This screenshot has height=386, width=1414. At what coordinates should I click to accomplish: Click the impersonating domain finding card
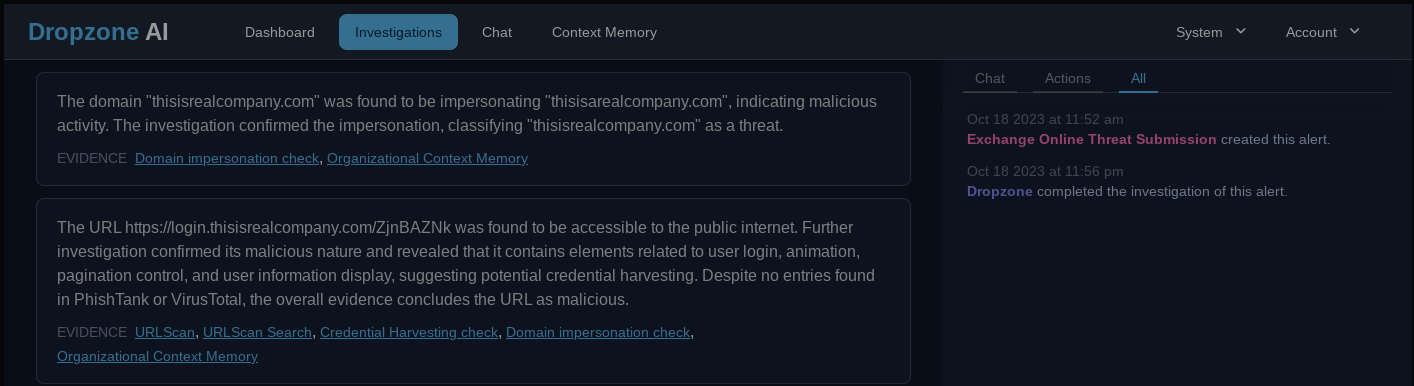coord(473,129)
